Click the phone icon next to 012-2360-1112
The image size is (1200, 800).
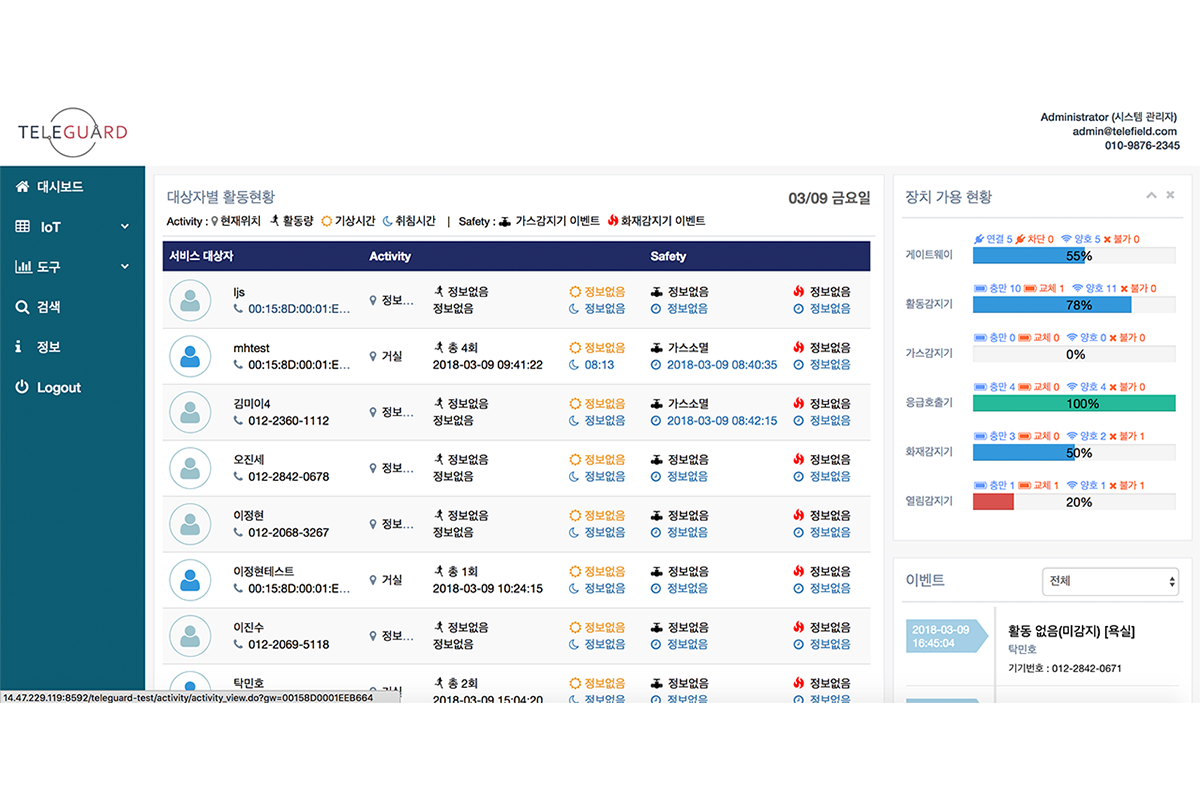[x=238, y=421]
